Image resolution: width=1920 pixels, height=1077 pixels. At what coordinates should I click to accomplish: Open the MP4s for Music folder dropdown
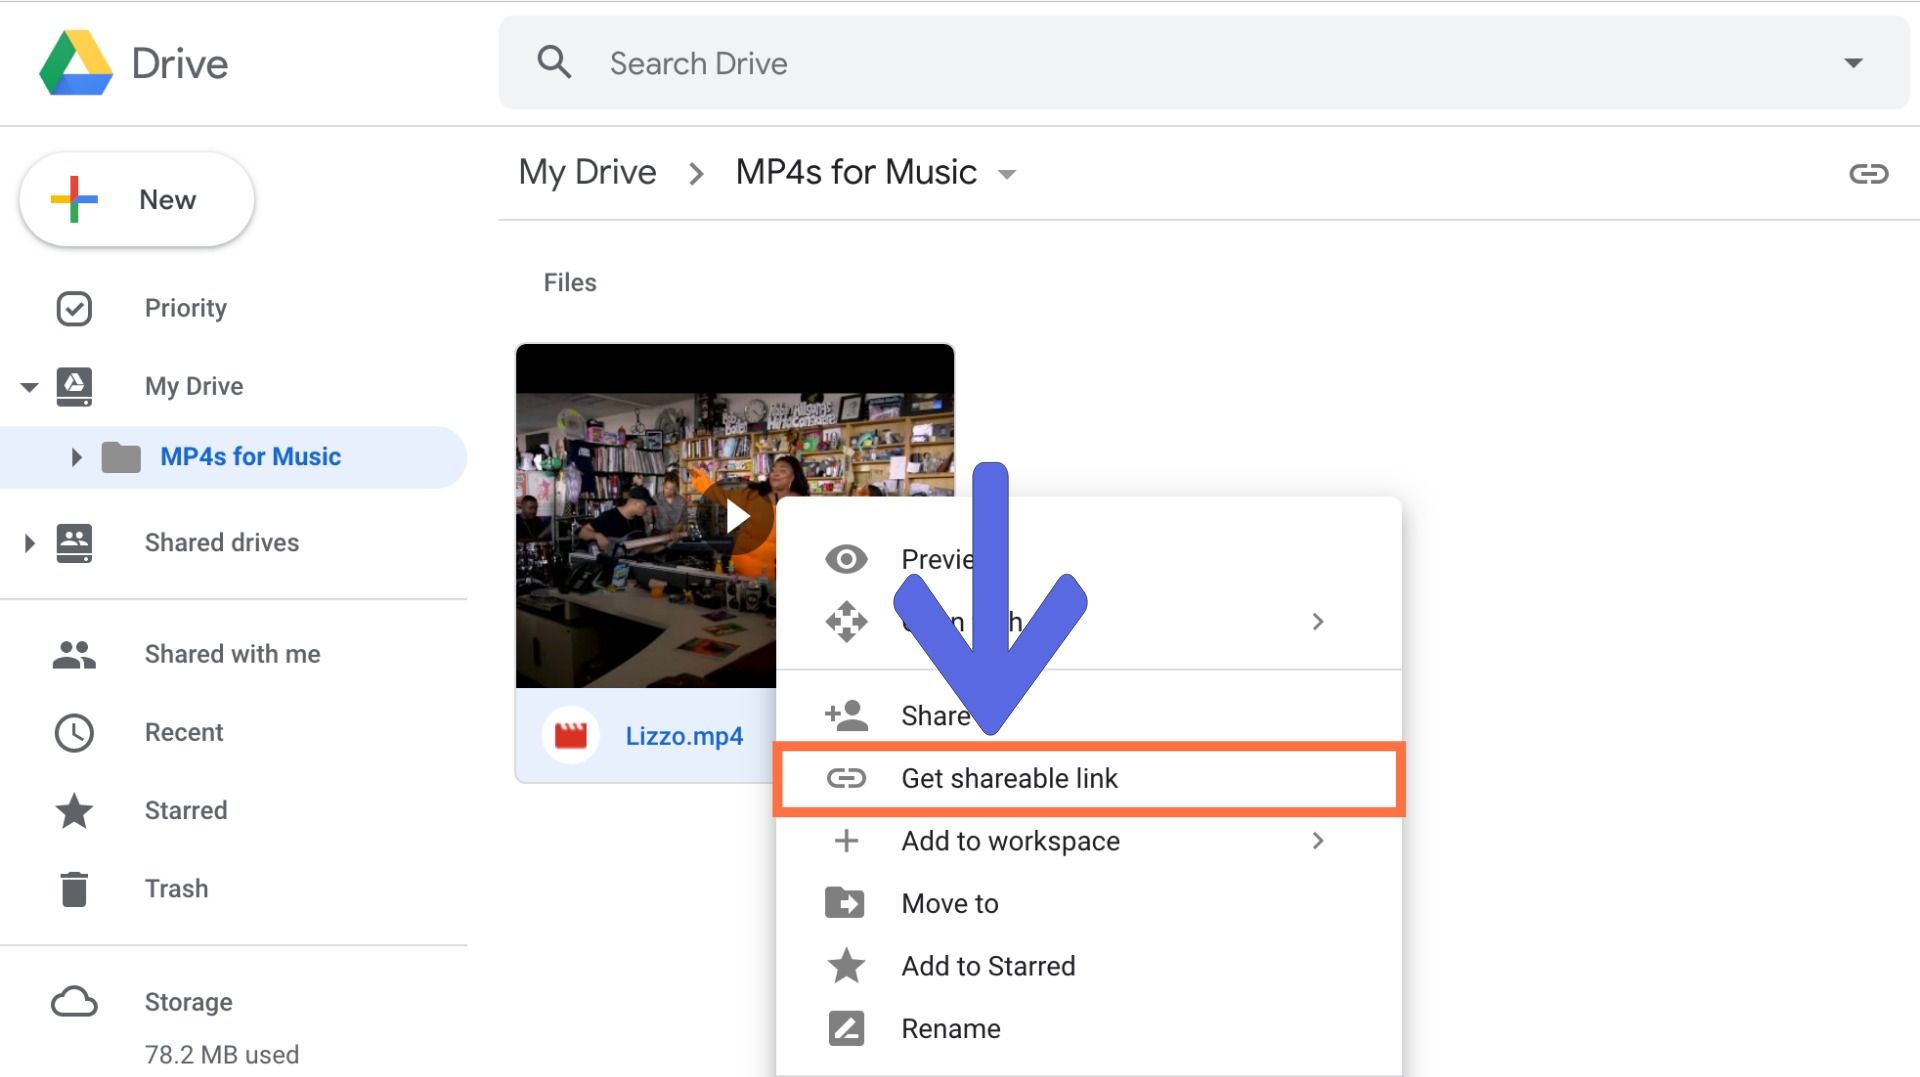1007,174
